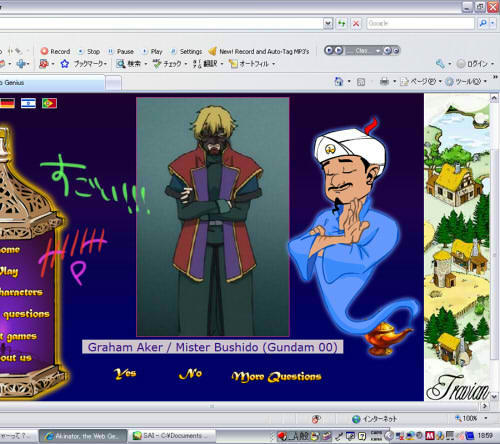
Task: Open the search provider dropdown arrow
Action: click(492, 23)
